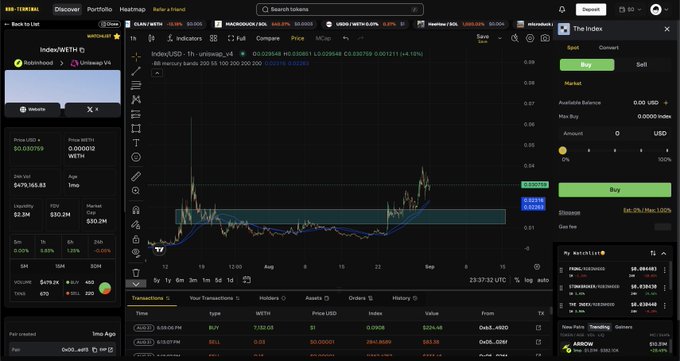Open Slippage settings
Image resolution: width=680 pixels, height=361 pixels.
tap(569, 212)
